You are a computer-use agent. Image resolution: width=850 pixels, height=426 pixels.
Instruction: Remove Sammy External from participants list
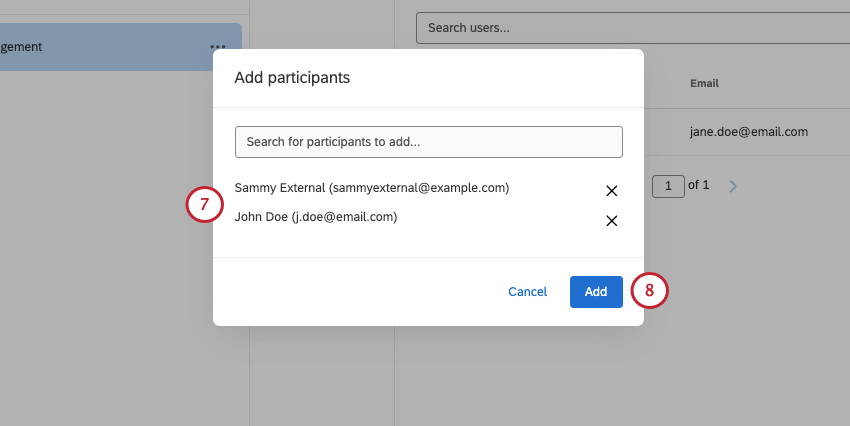(x=611, y=191)
